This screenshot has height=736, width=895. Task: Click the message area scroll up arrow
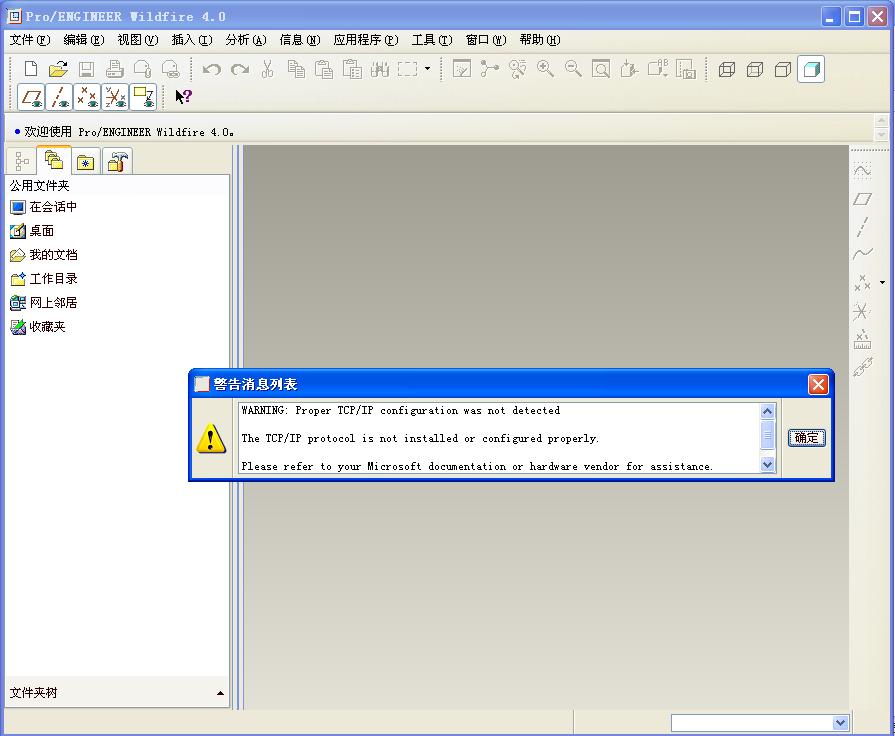tap(881, 121)
